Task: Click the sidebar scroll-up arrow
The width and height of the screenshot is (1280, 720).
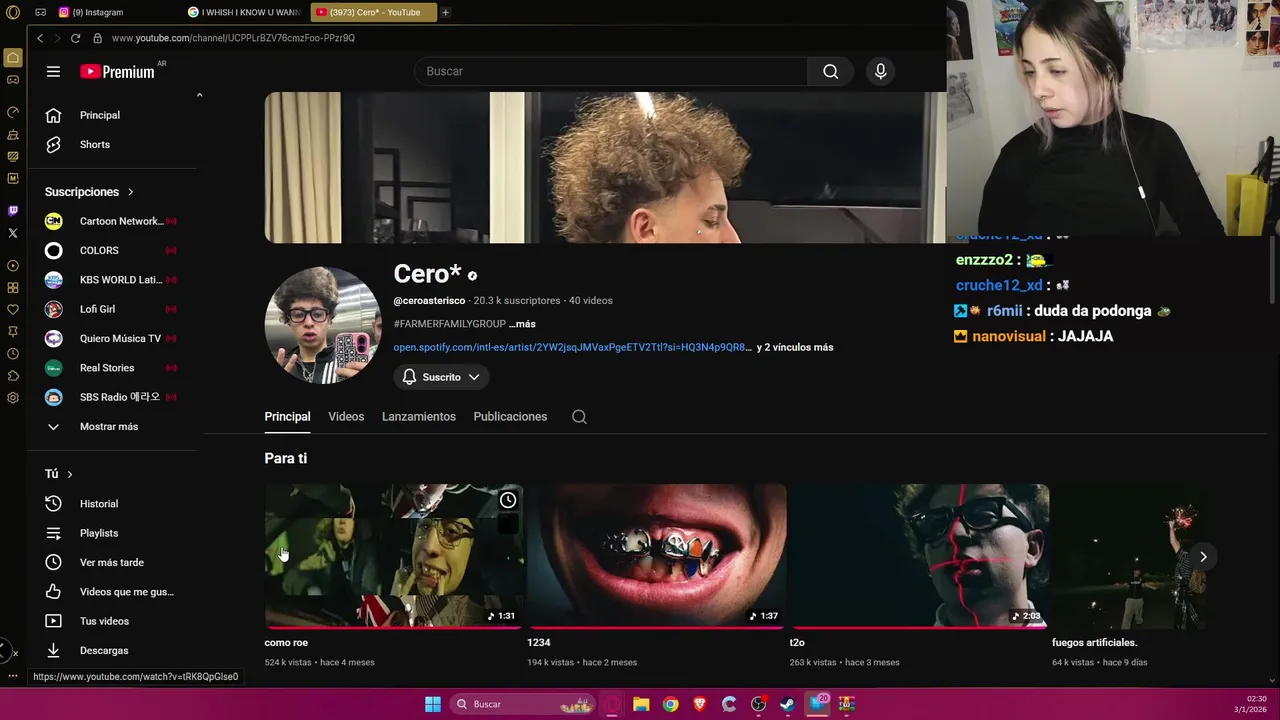Action: pos(199,95)
